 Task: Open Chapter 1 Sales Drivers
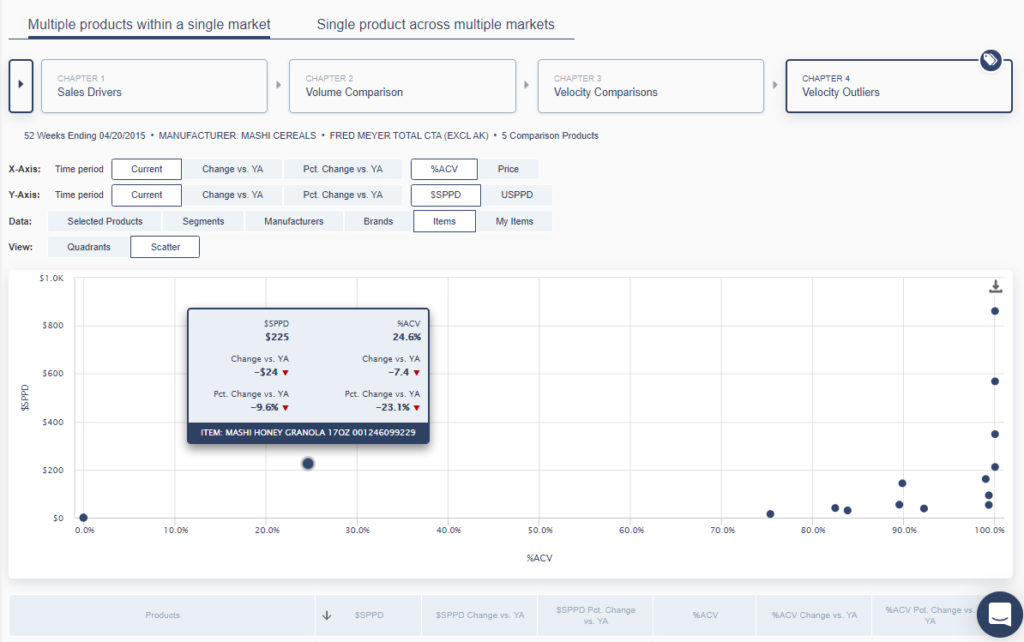coord(154,86)
